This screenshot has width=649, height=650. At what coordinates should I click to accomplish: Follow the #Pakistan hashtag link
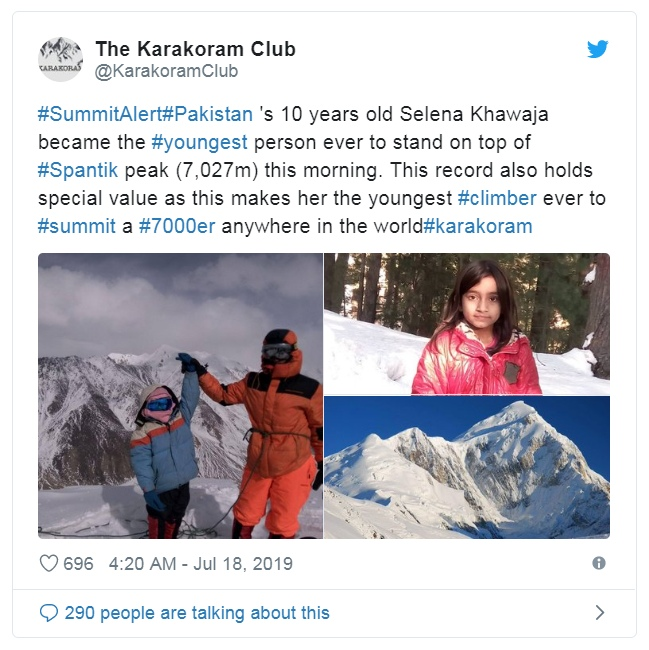pos(206,114)
